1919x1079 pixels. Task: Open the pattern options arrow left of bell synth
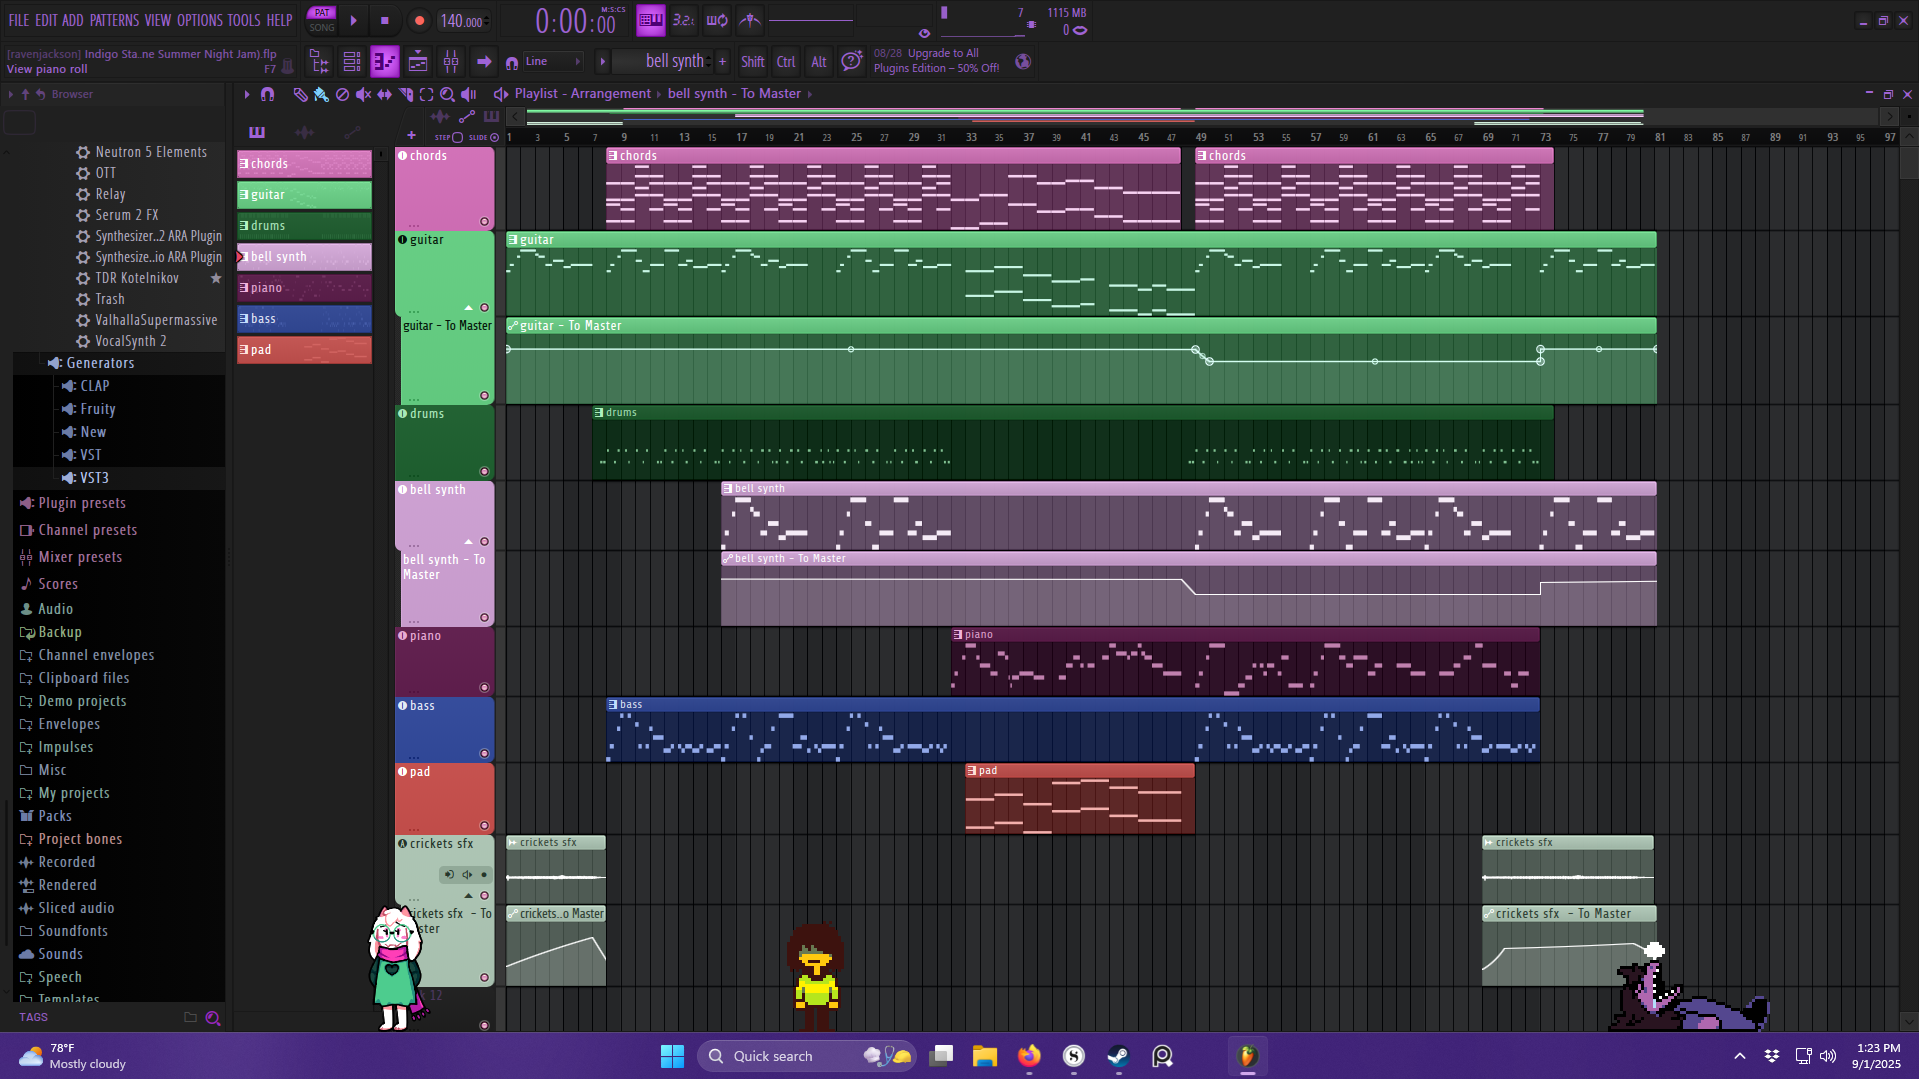(x=602, y=62)
